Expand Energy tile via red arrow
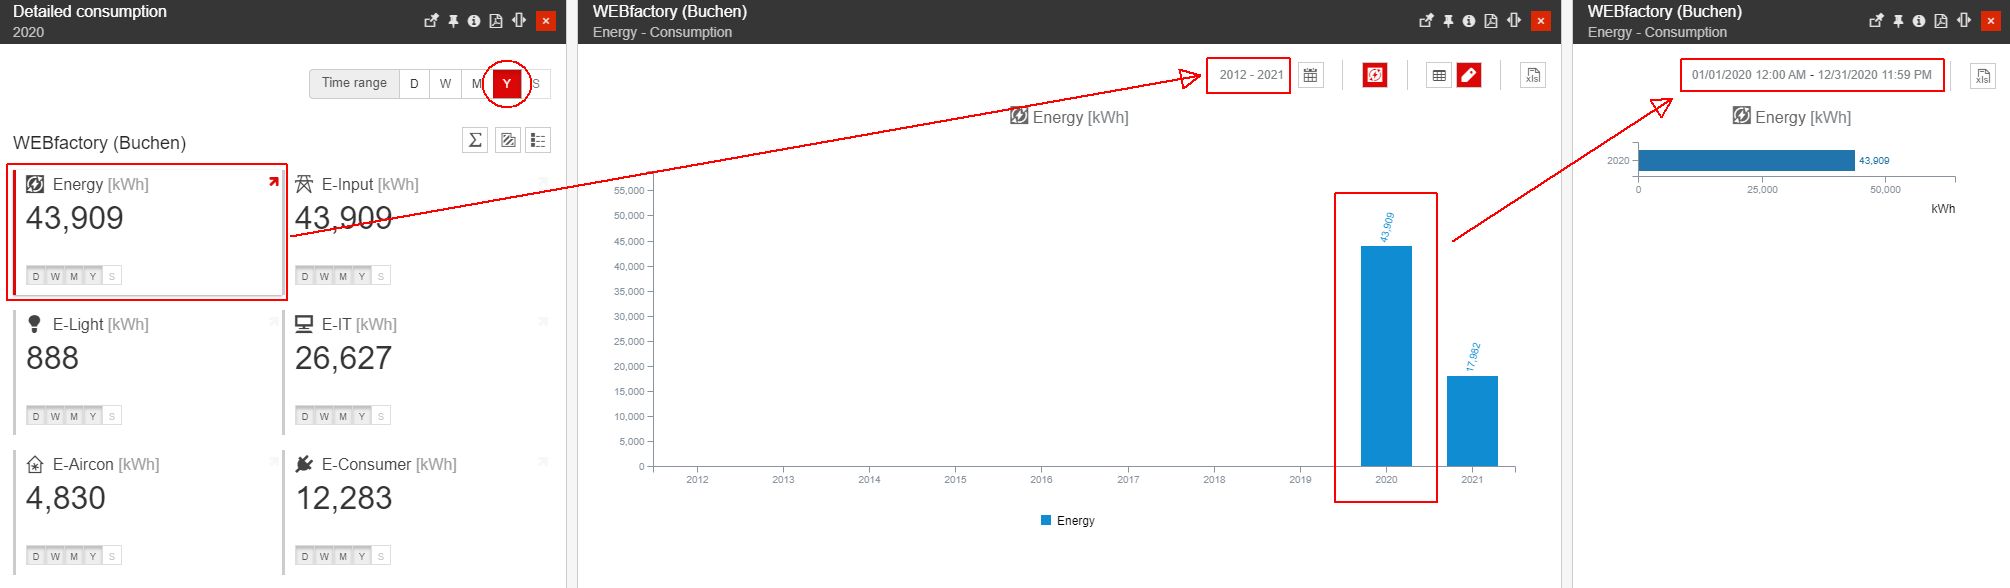This screenshot has height=588, width=2010. (273, 182)
